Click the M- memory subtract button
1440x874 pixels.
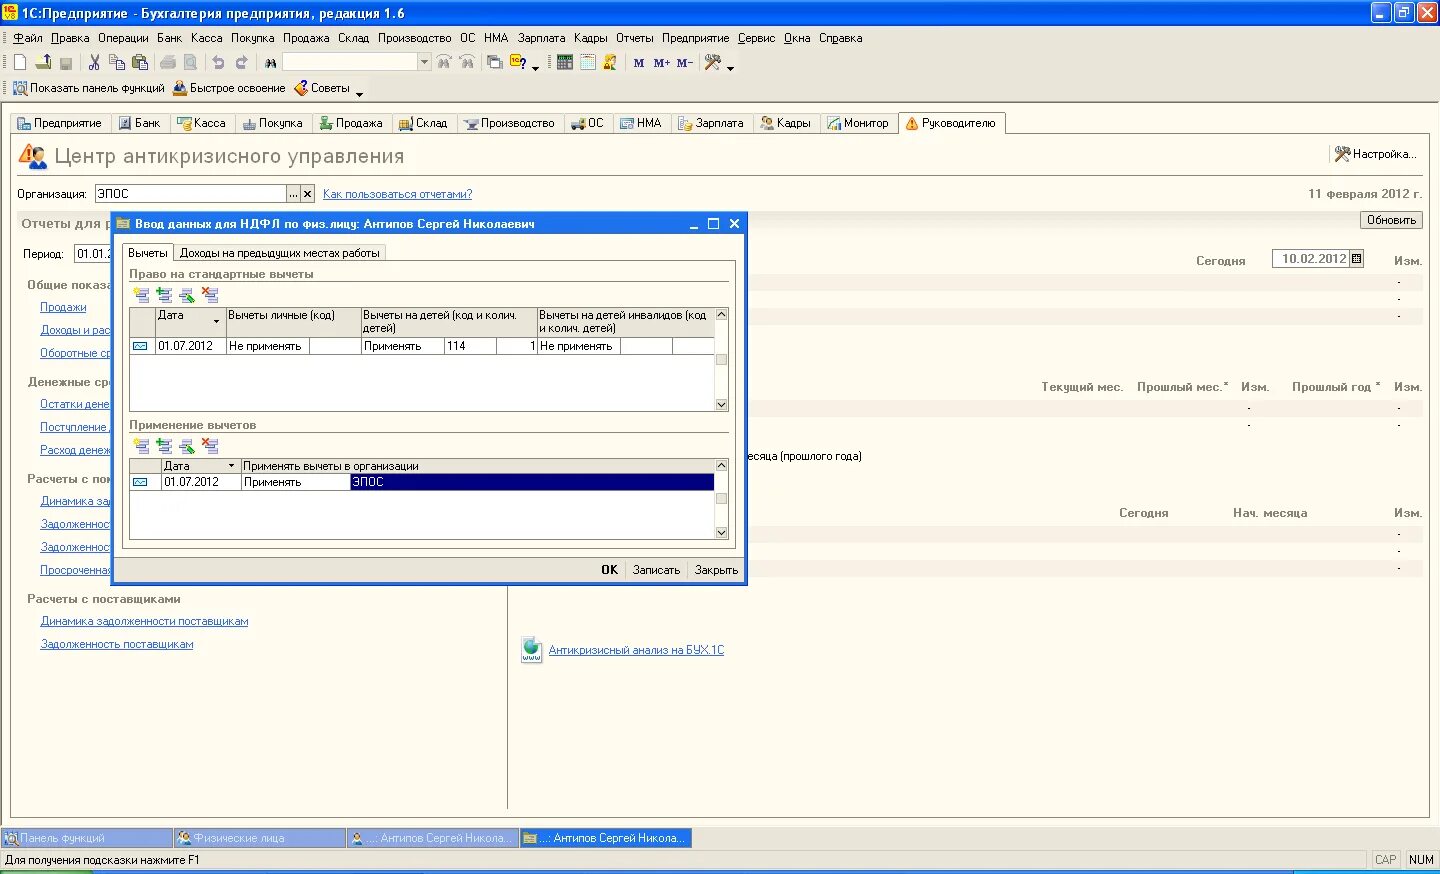click(x=685, y=62)
